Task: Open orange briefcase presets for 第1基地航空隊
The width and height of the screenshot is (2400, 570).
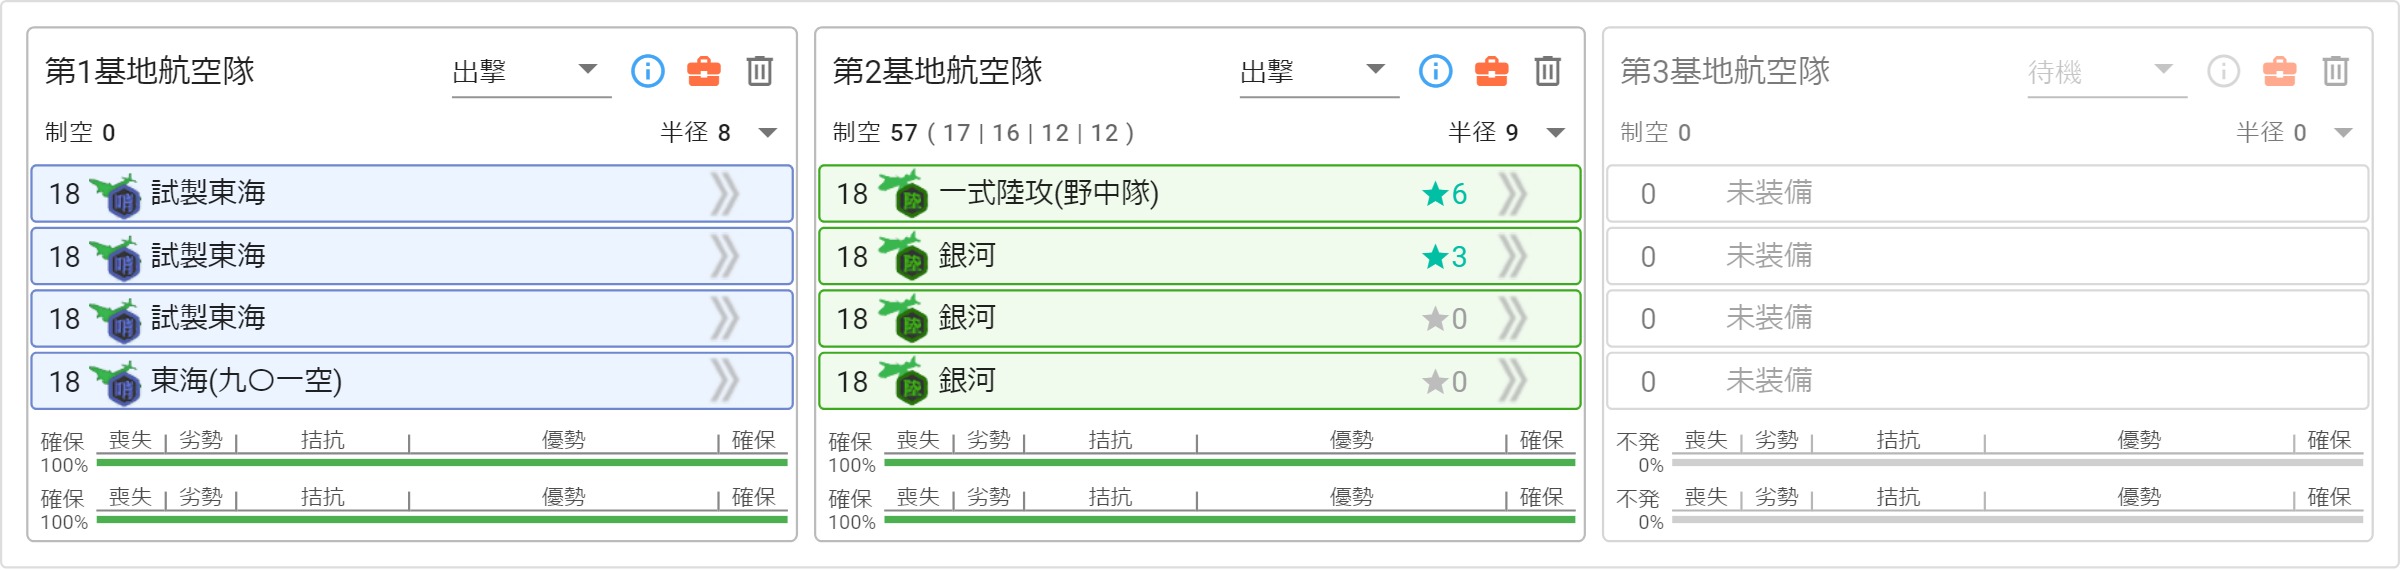Action: click(x=704, y=71)
